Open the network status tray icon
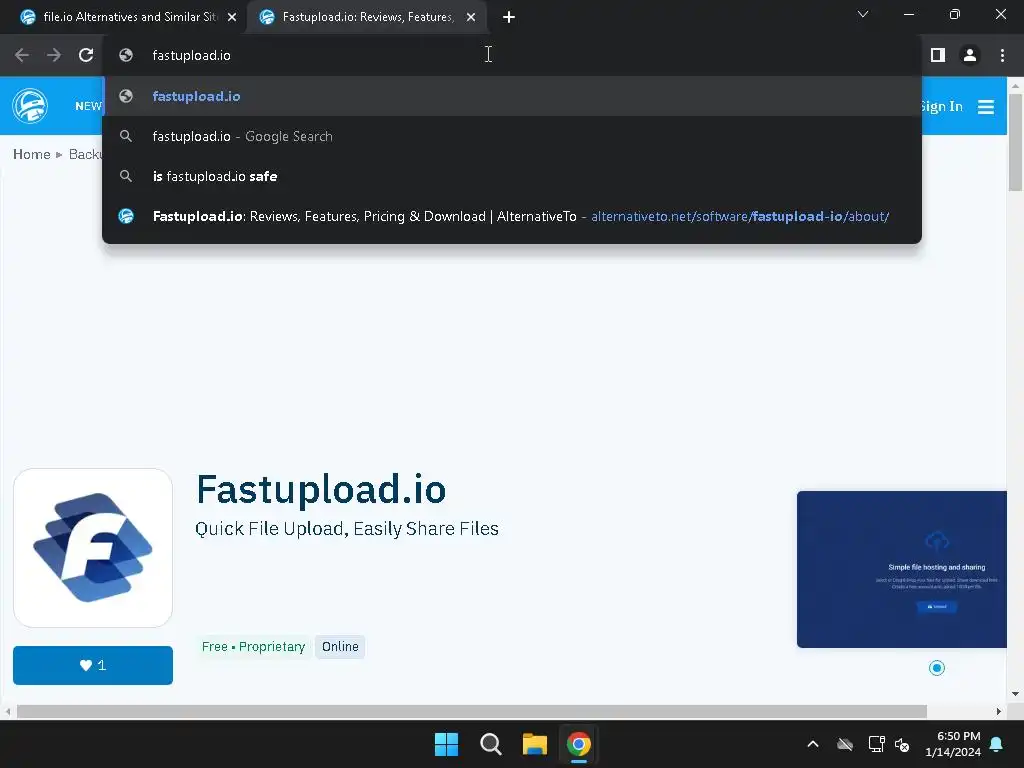The width and height of the screenshot is (1024, 768). click(x=876, y=744)
